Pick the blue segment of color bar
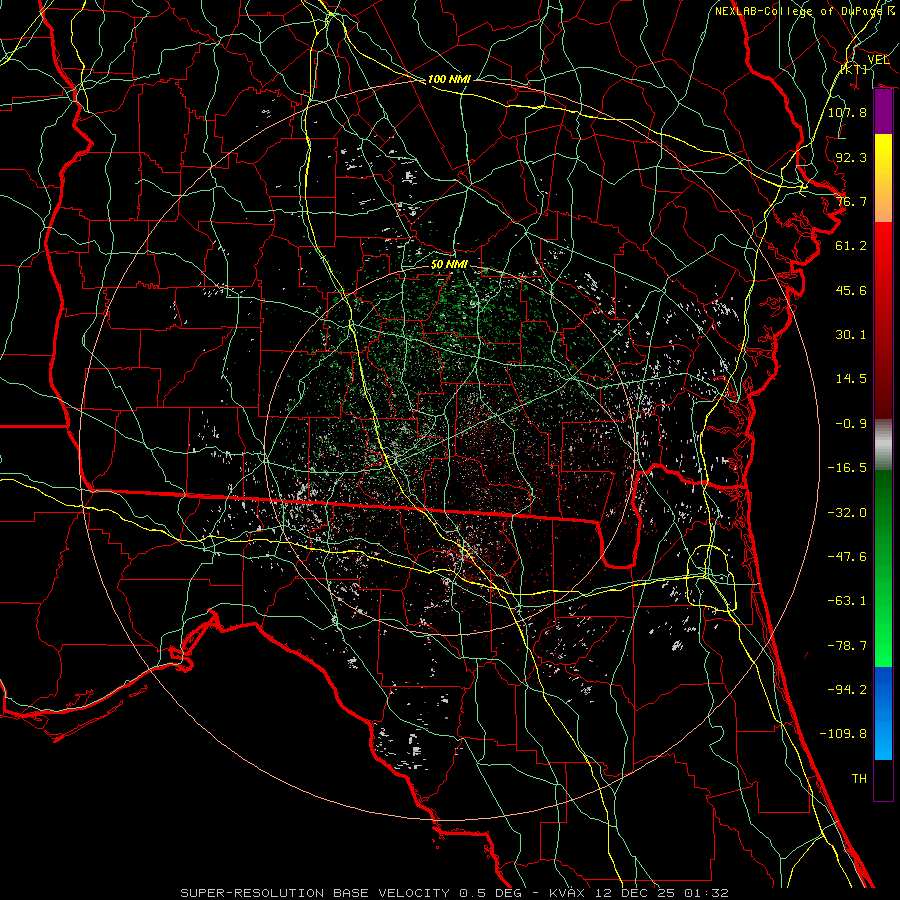 click(883, 713)
